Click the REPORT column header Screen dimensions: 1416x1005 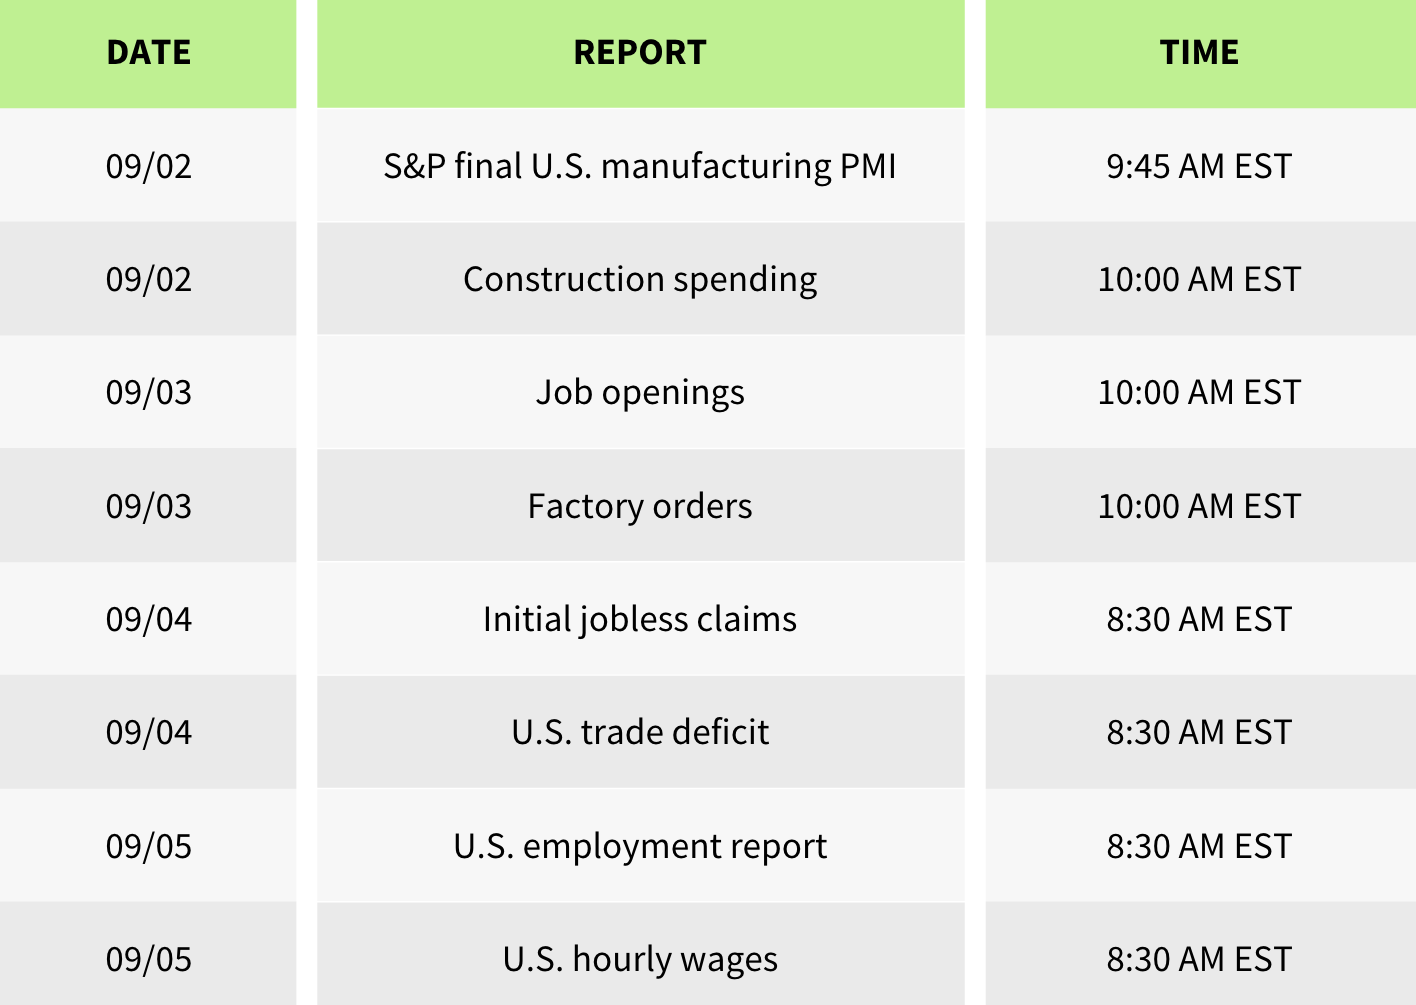pyautogui.click(x=640, y=52)
